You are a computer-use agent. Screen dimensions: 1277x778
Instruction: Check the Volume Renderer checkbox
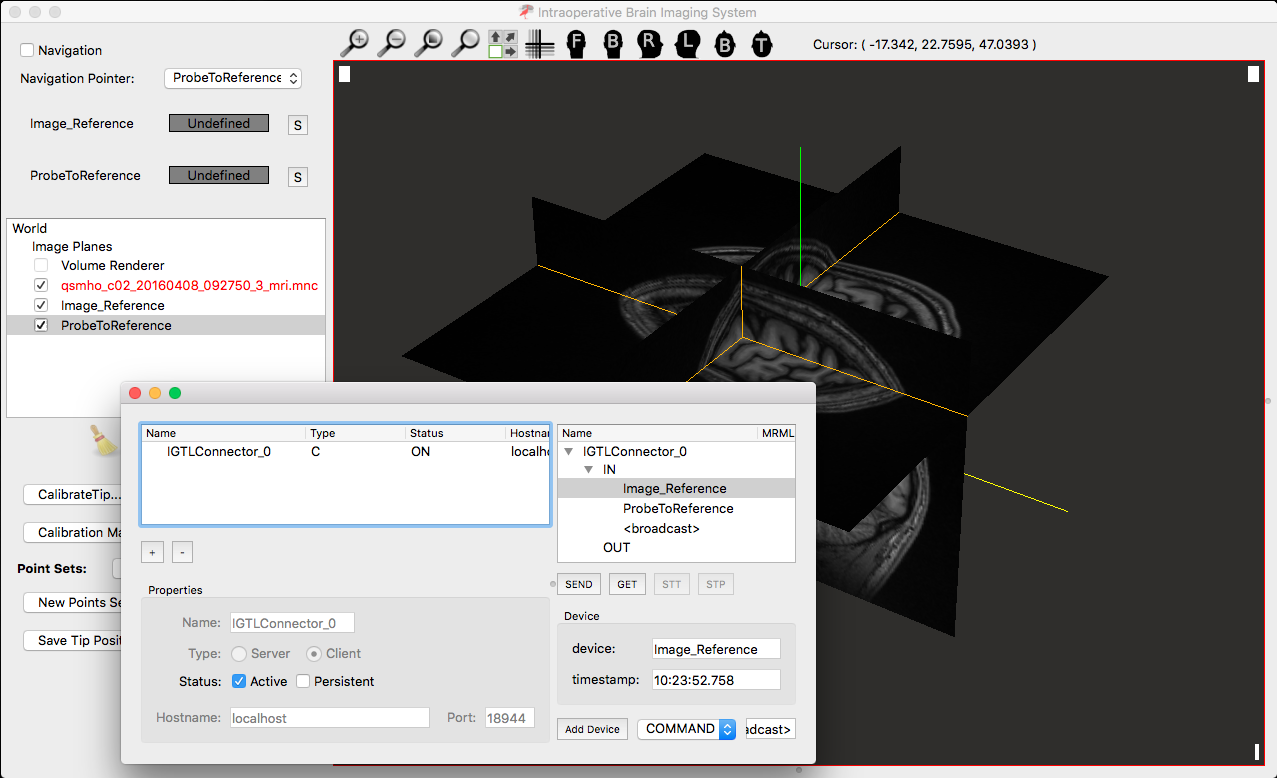[x=41, y=266]
